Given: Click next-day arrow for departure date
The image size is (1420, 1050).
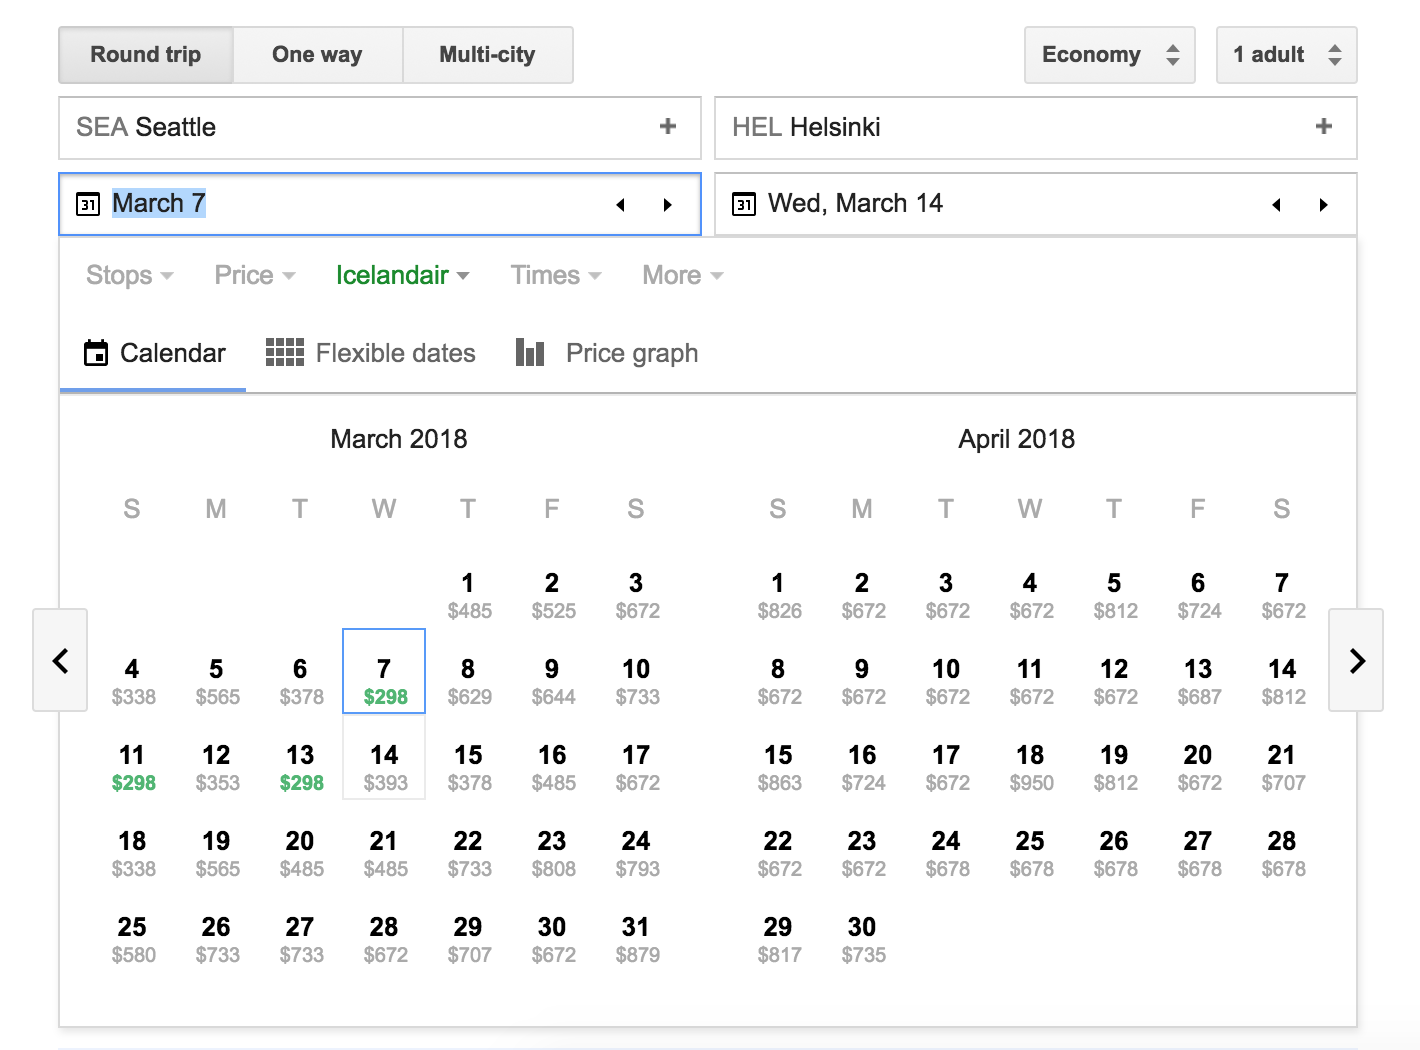Looking at the screenshot, I should click(668, 205).
